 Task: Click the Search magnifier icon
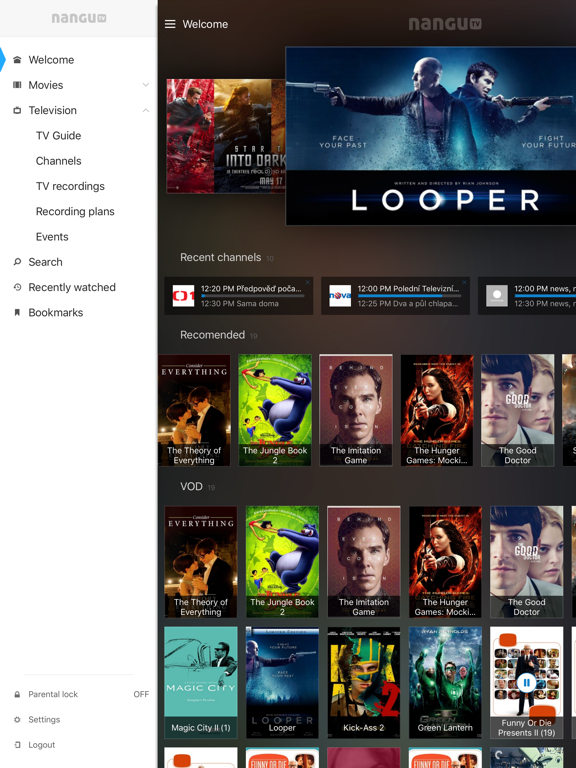coord(17,262)
